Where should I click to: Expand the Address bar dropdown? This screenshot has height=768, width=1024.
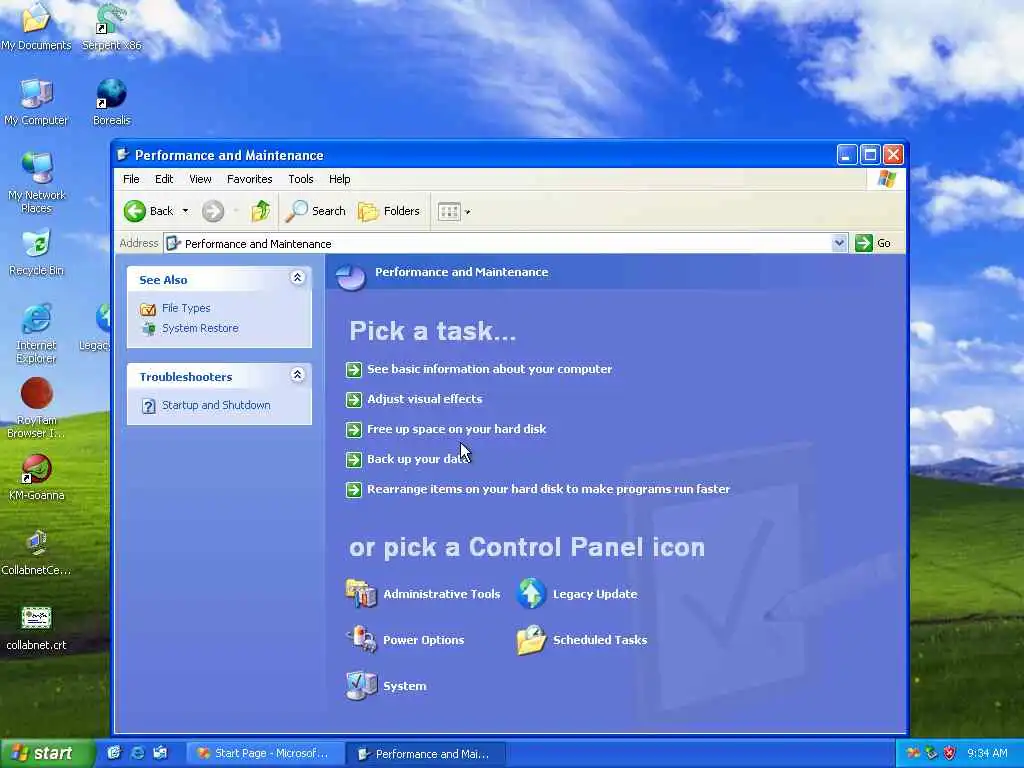839,243
